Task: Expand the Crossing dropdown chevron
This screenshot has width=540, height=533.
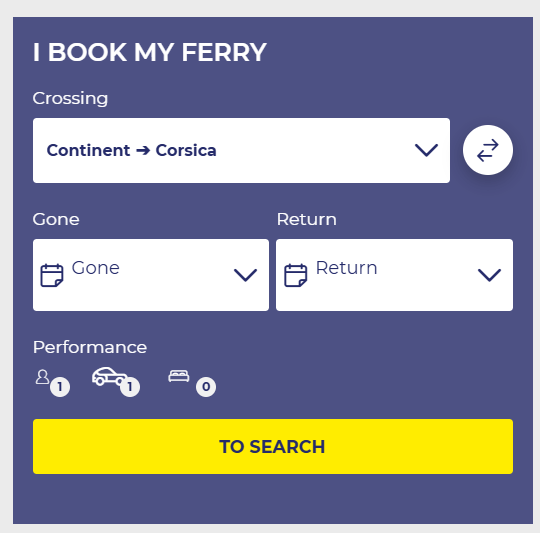Action: click(x=426, y=150)
